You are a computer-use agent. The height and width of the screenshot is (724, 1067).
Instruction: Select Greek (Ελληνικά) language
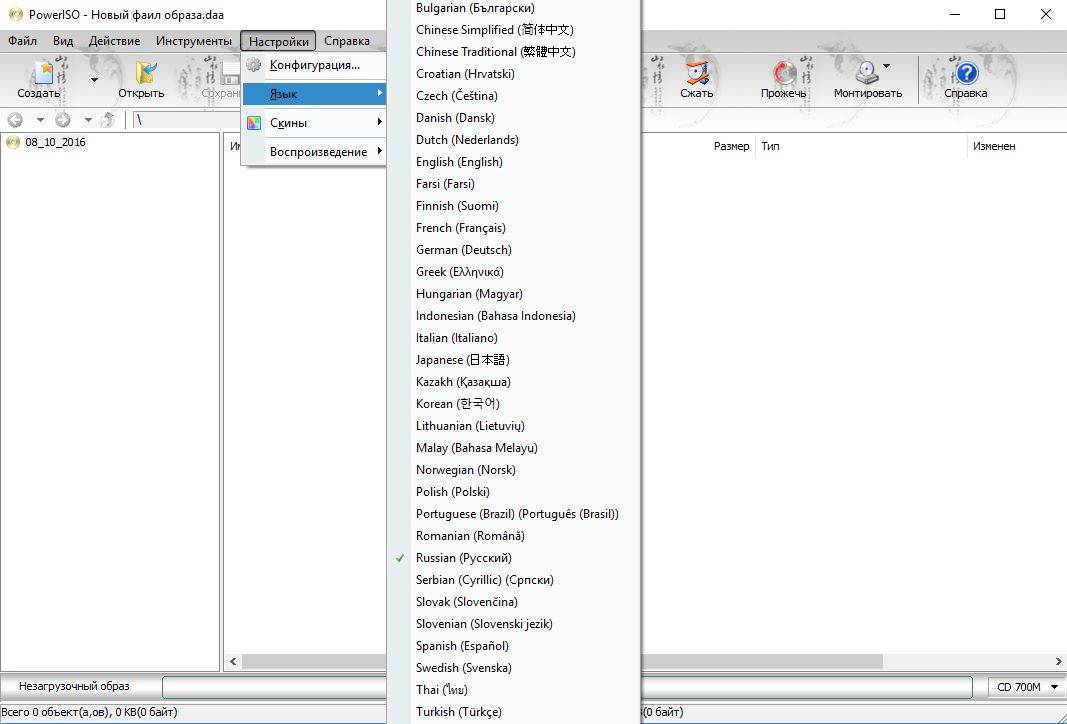click(514, 272)
